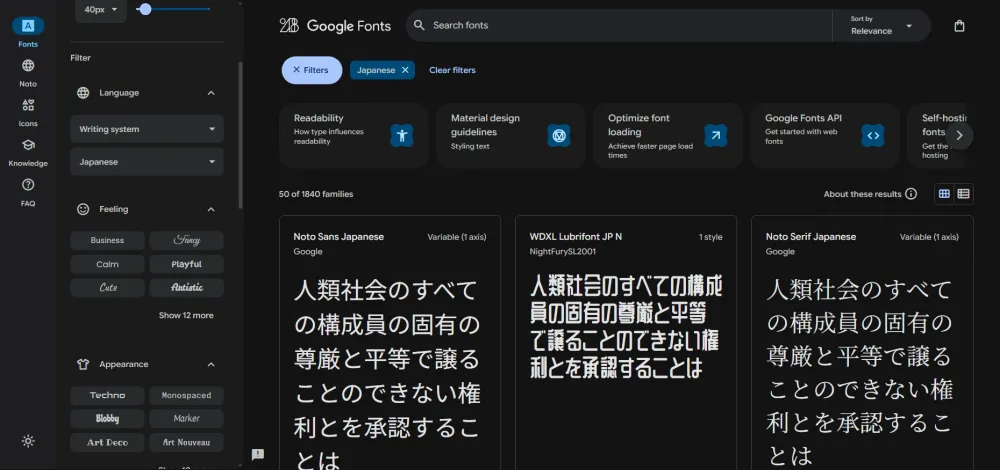
Task: Toggle the Fancy feeling filter
Action: coord(186,240)
